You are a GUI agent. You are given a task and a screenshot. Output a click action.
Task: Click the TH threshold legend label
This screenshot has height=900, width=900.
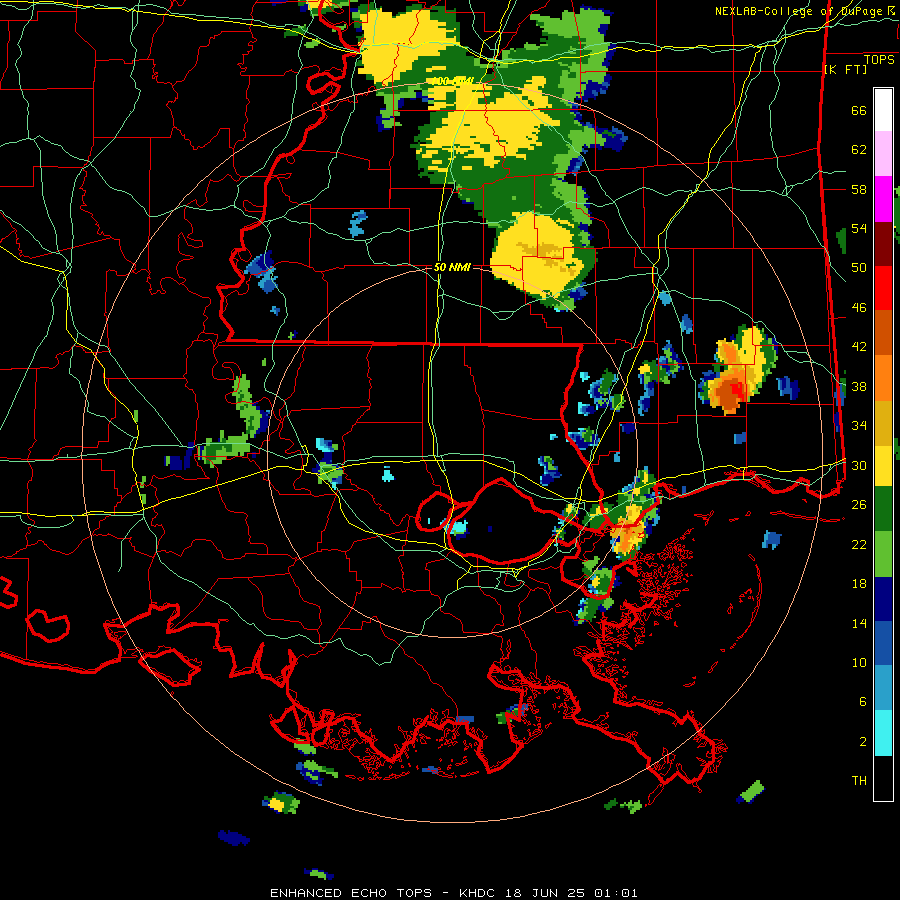(x=859, y=781)
